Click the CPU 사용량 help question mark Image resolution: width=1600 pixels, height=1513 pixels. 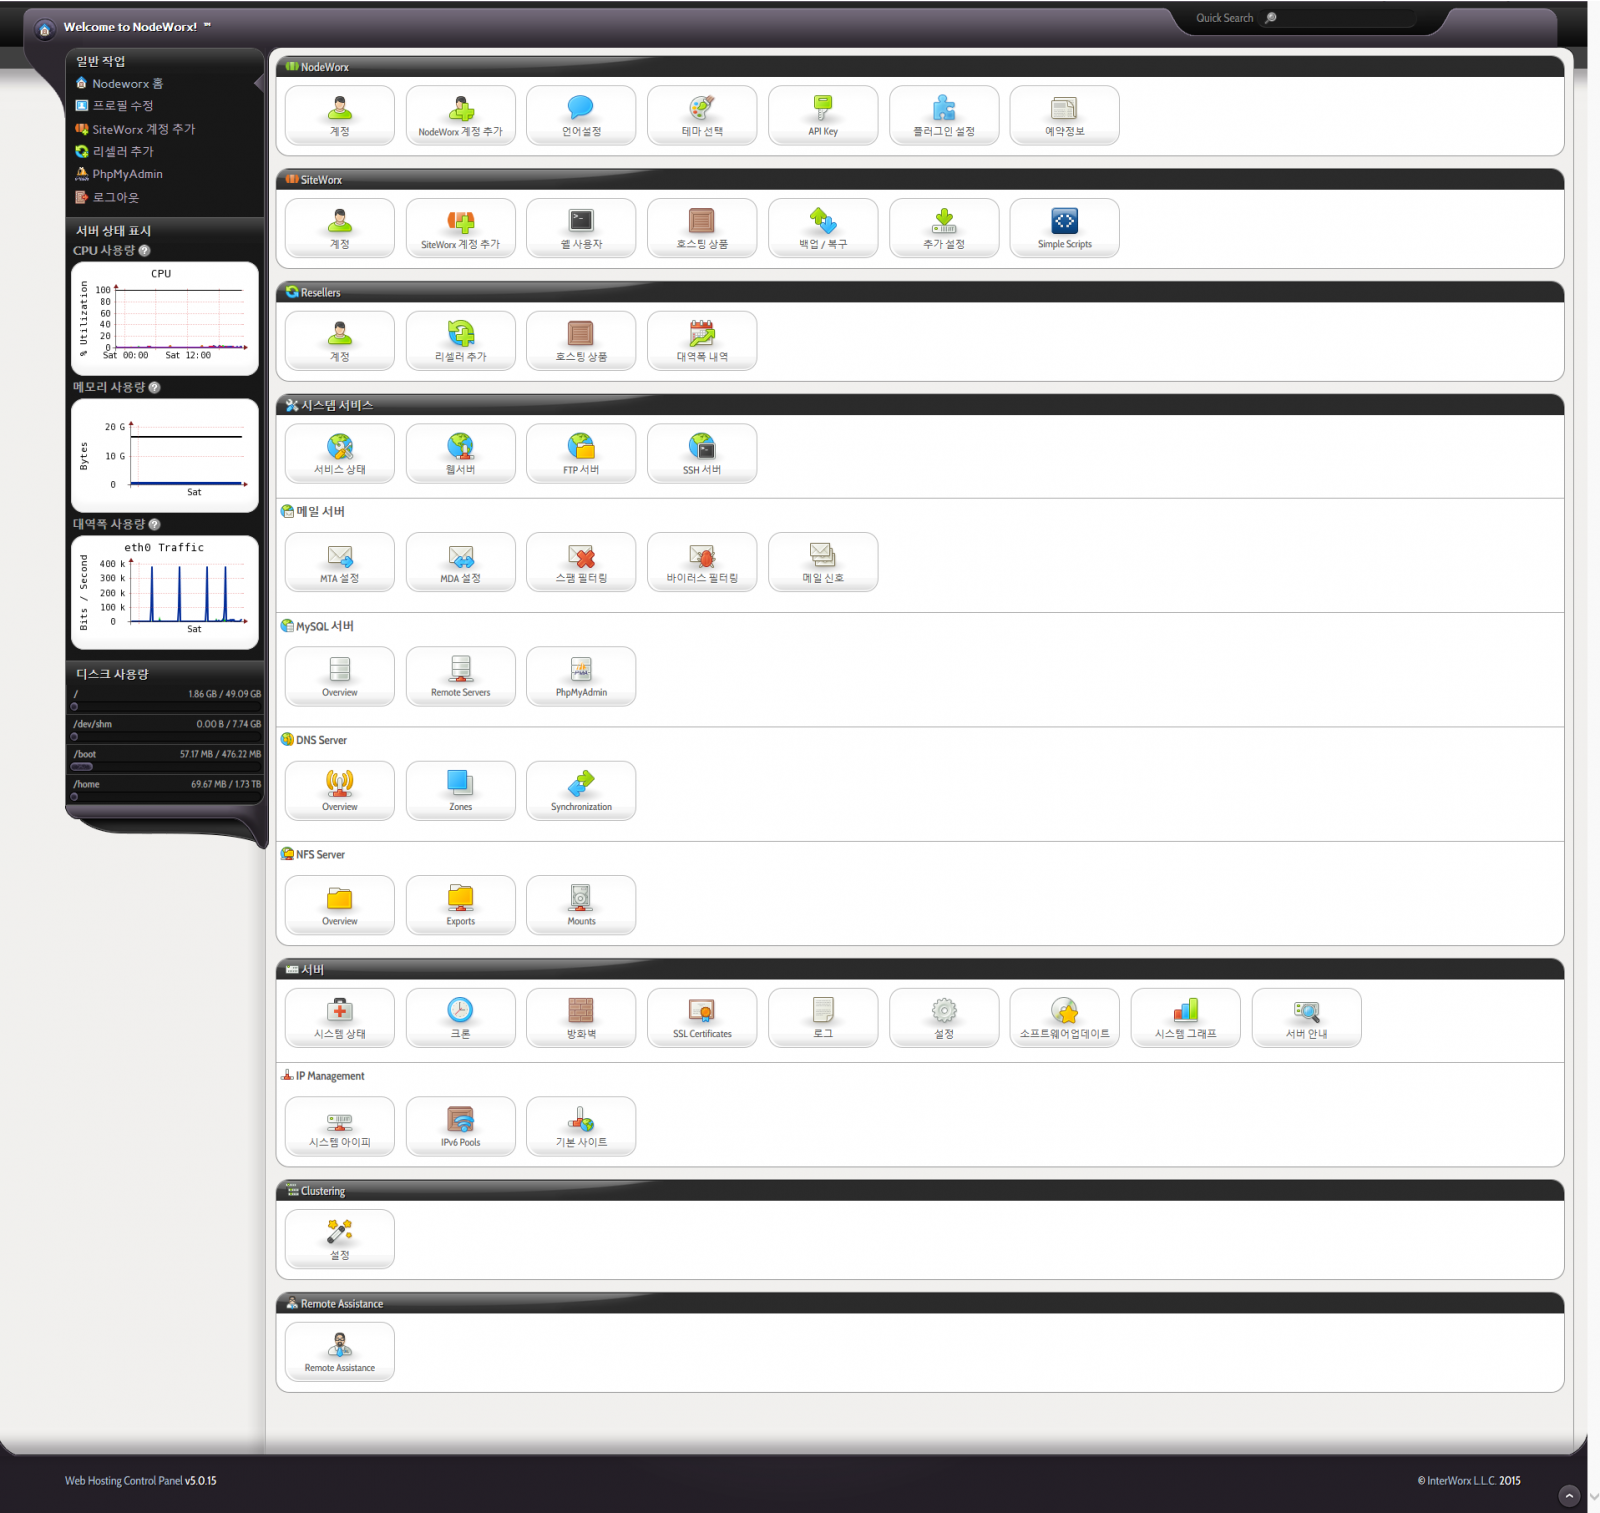[144, 251]
